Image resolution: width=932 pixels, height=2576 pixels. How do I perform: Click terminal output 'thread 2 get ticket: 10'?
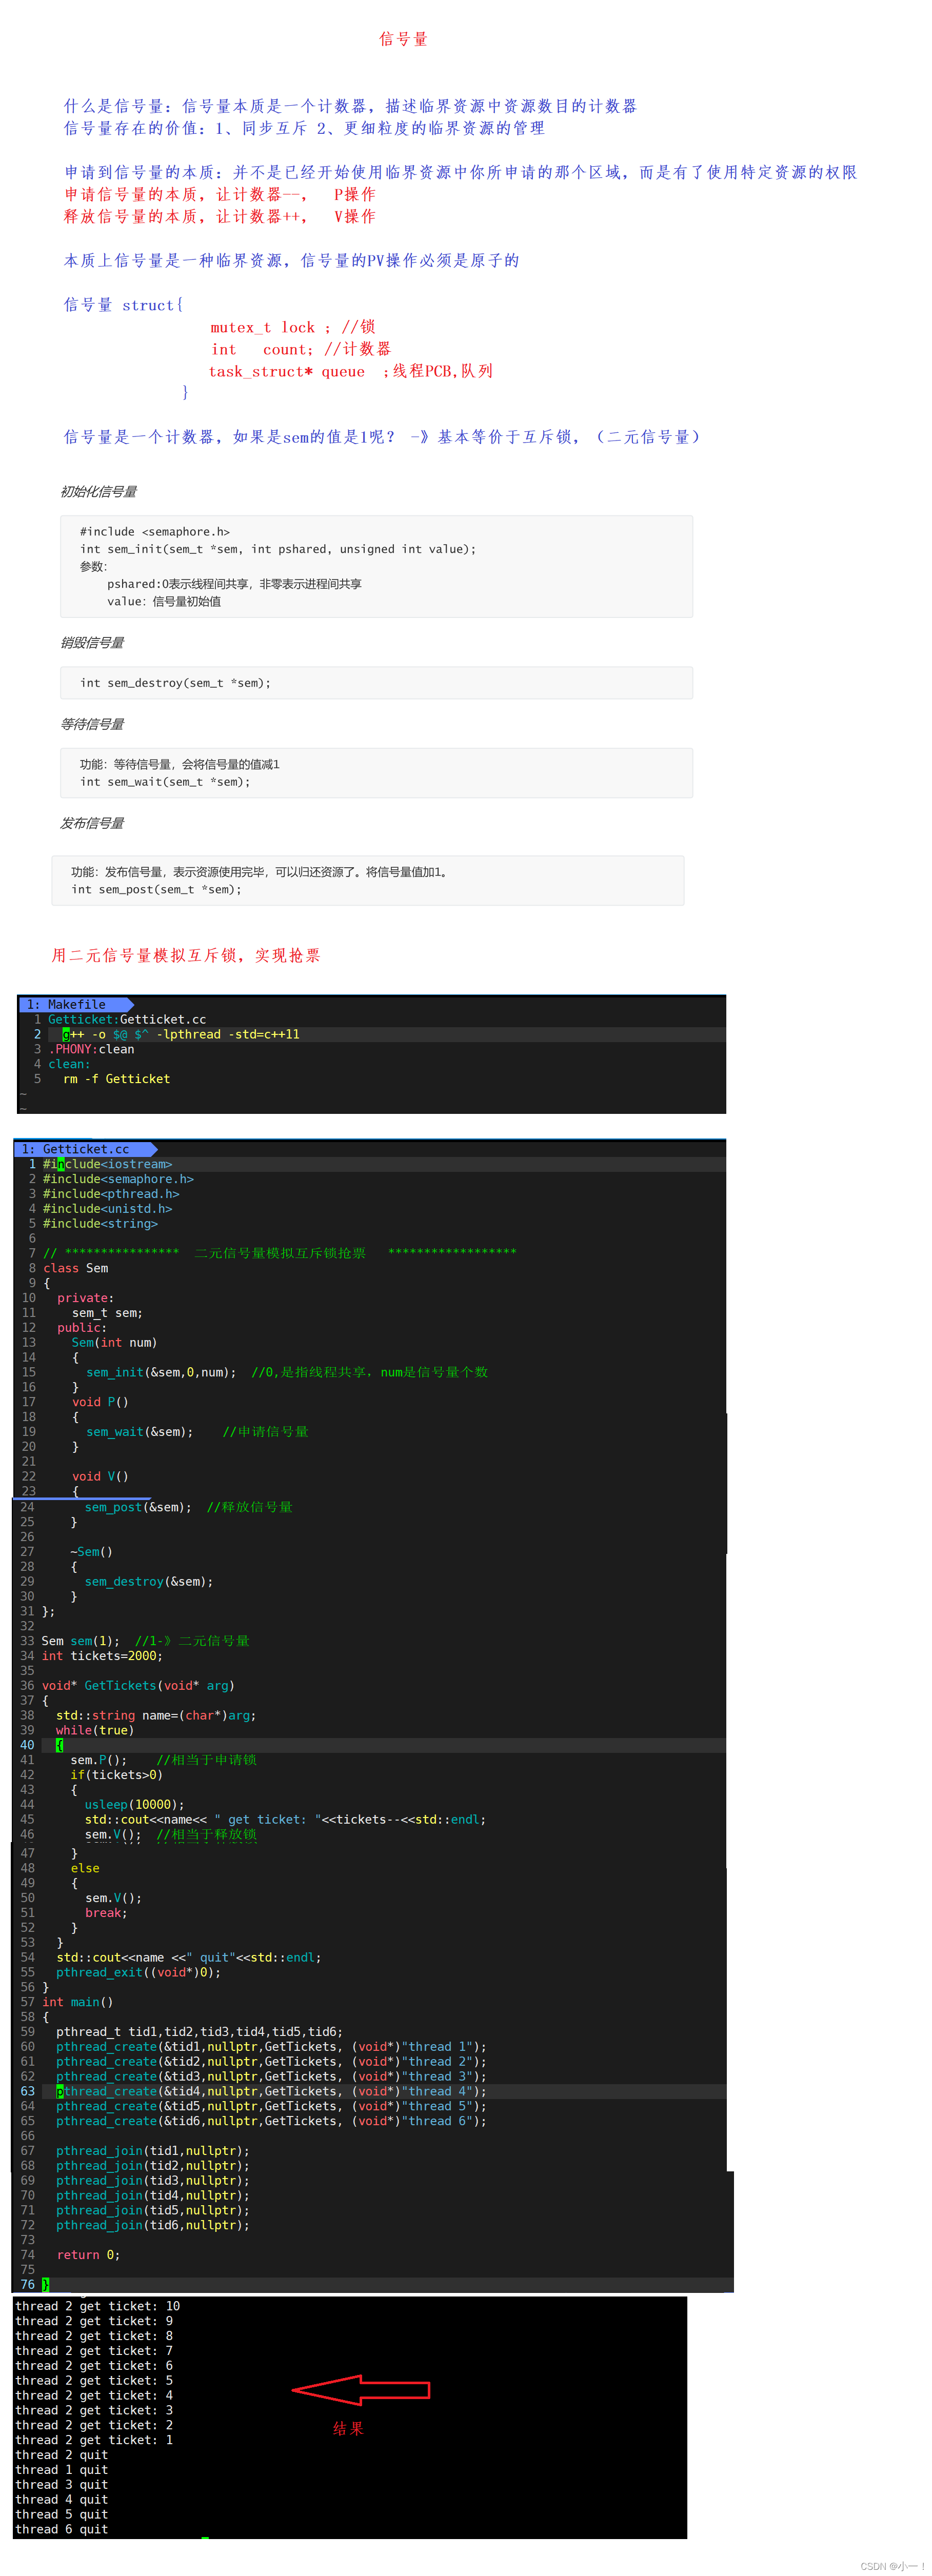click(x=98, y=2306)
